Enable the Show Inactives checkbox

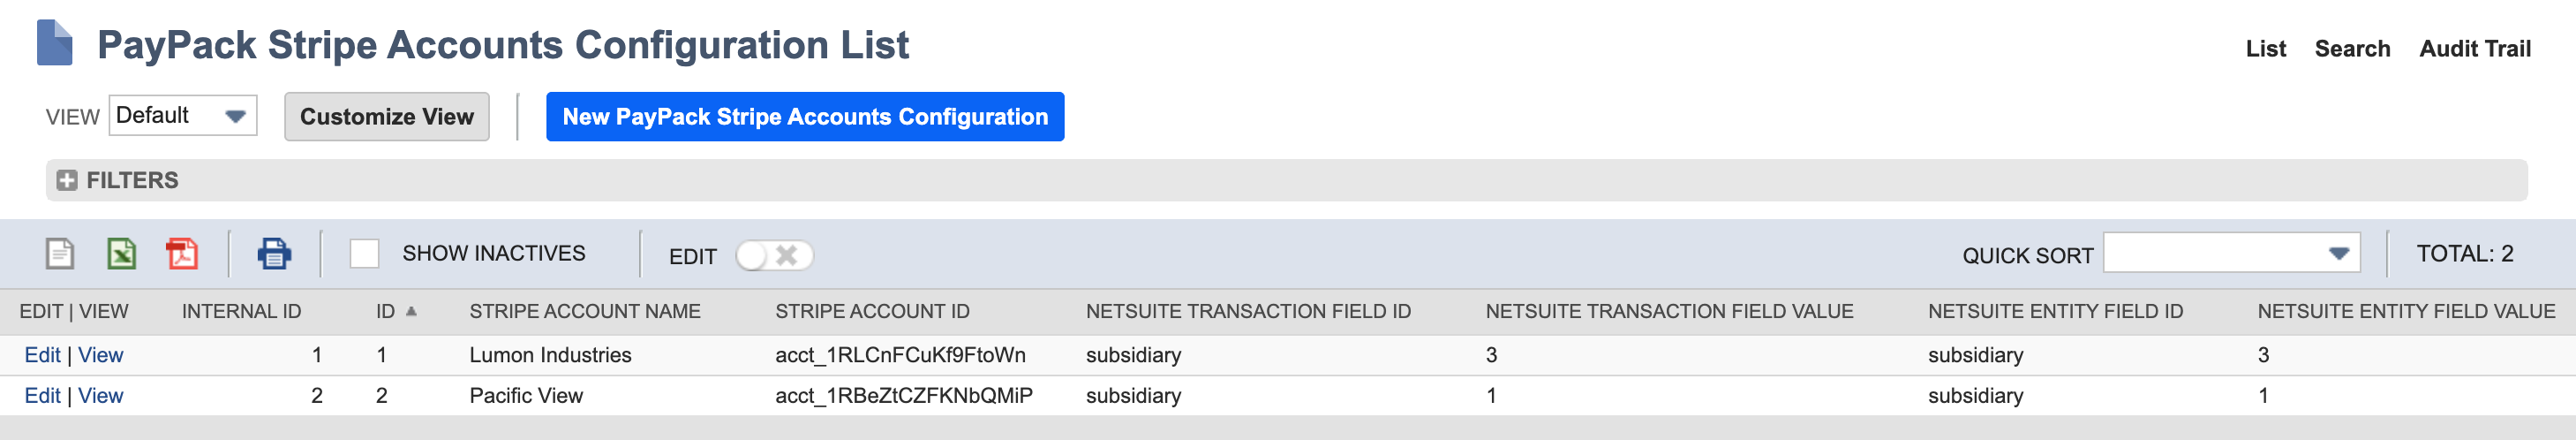tap(364, 254)
